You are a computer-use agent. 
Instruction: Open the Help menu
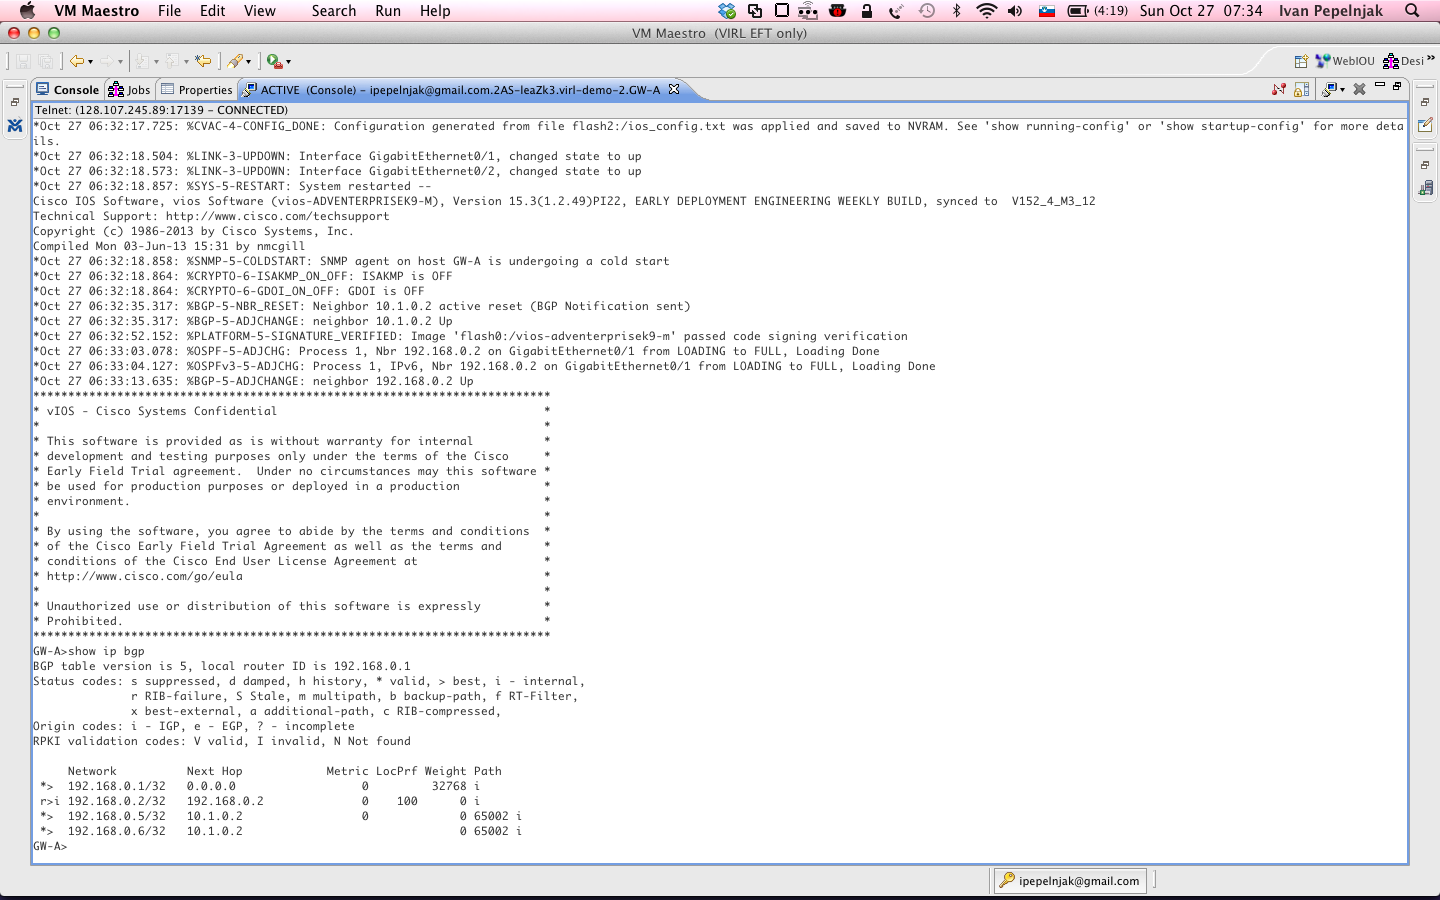click(x=435, y=11)
